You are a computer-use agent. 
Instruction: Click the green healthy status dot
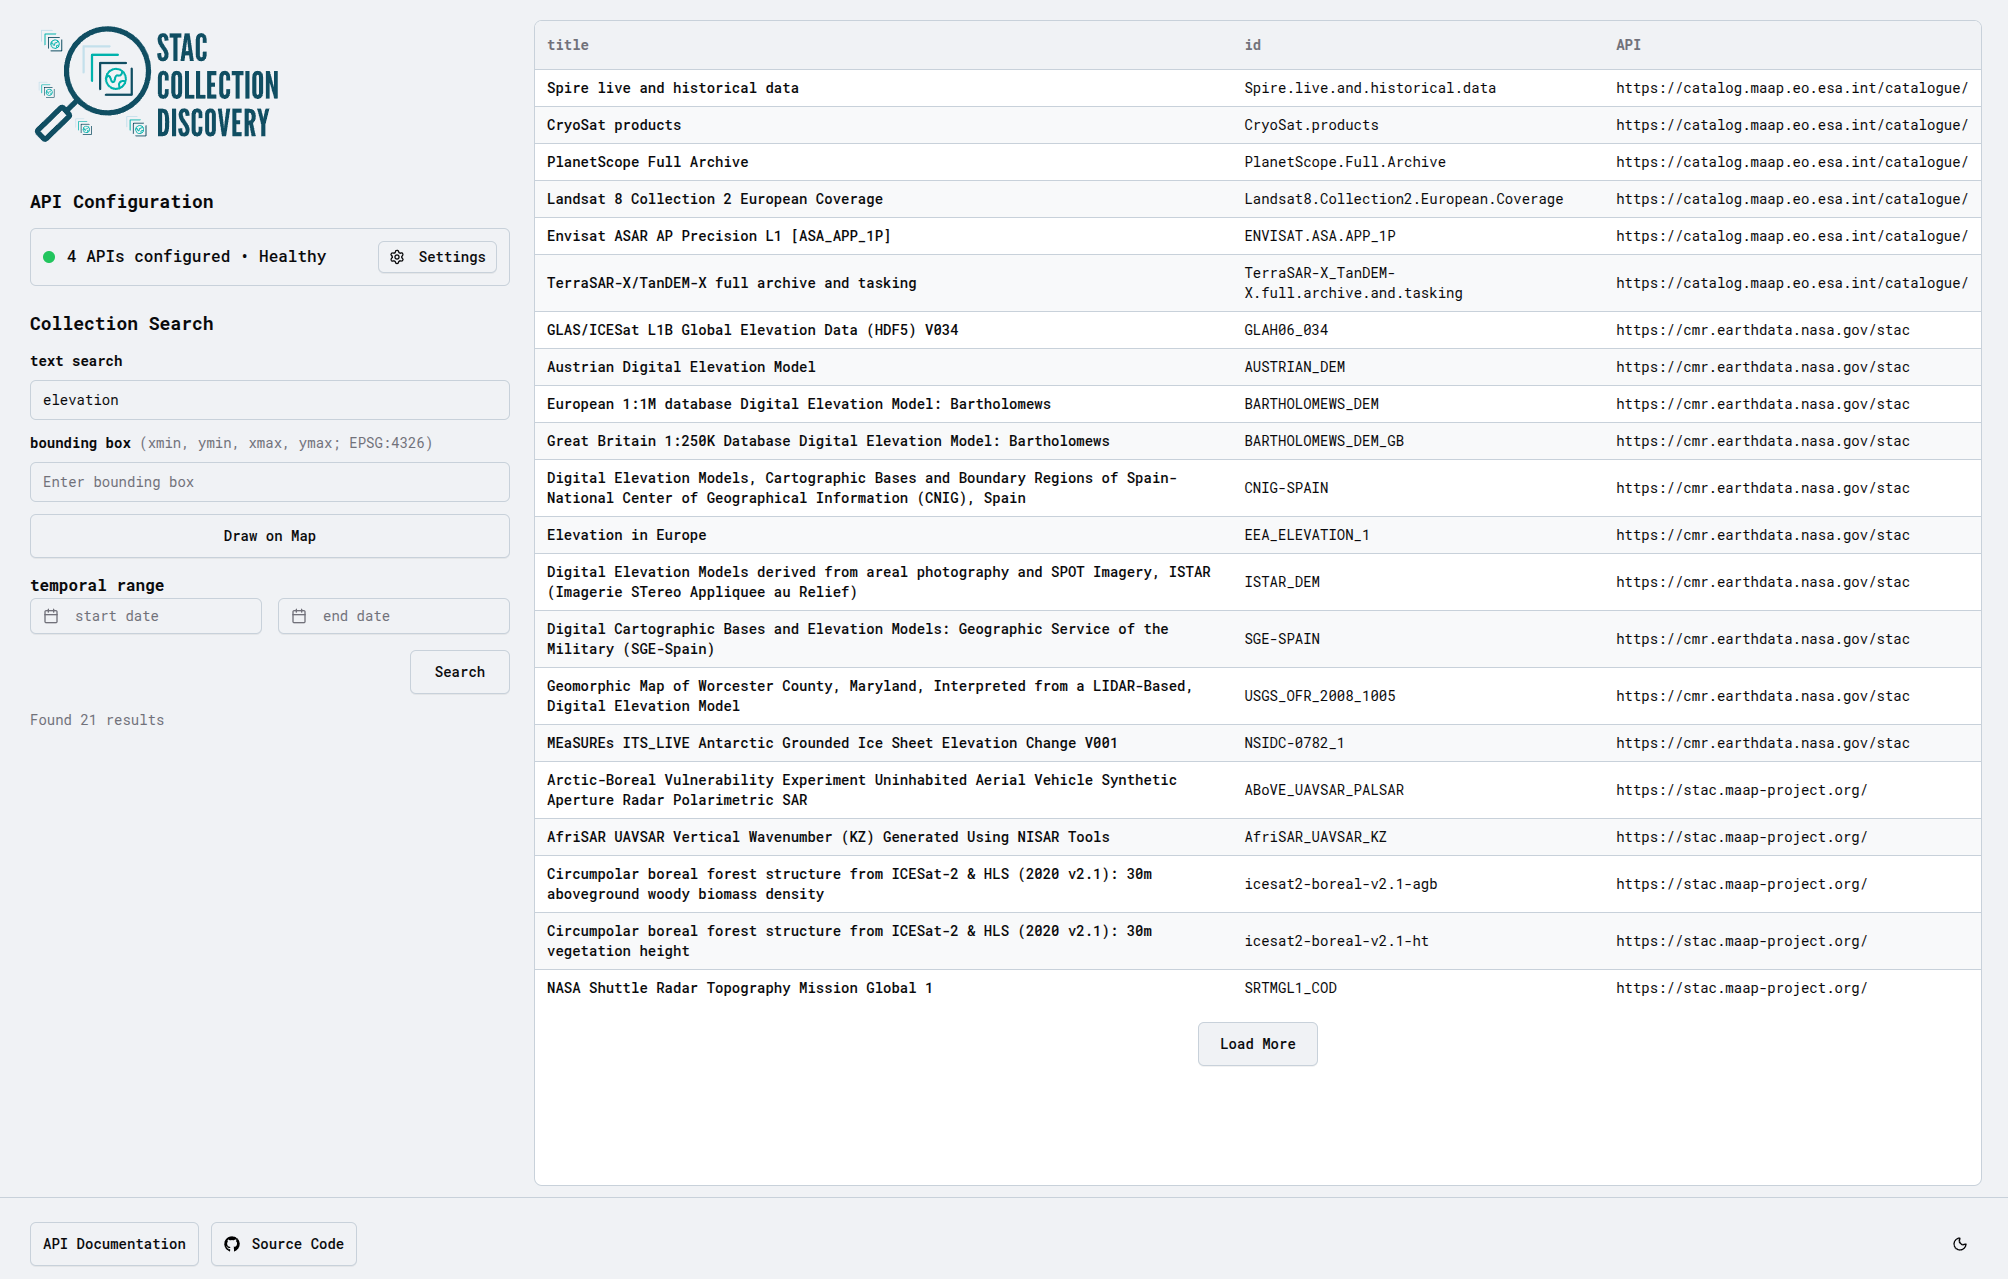point(49,257)
